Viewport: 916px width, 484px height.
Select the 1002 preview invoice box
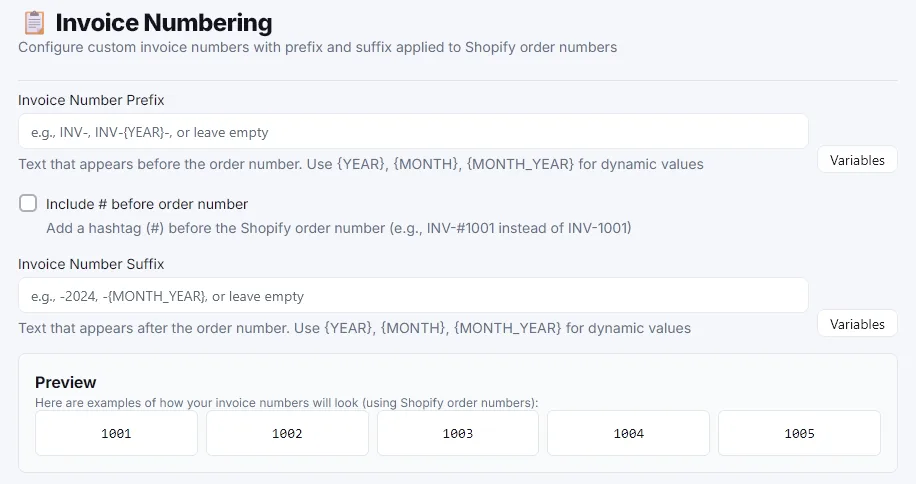tap(287, 433)
